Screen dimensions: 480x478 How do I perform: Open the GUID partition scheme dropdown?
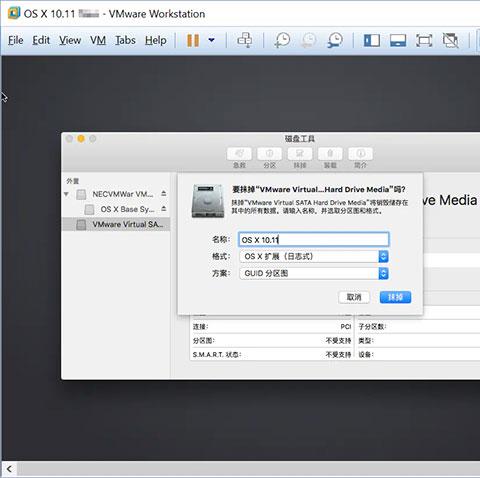314,273
